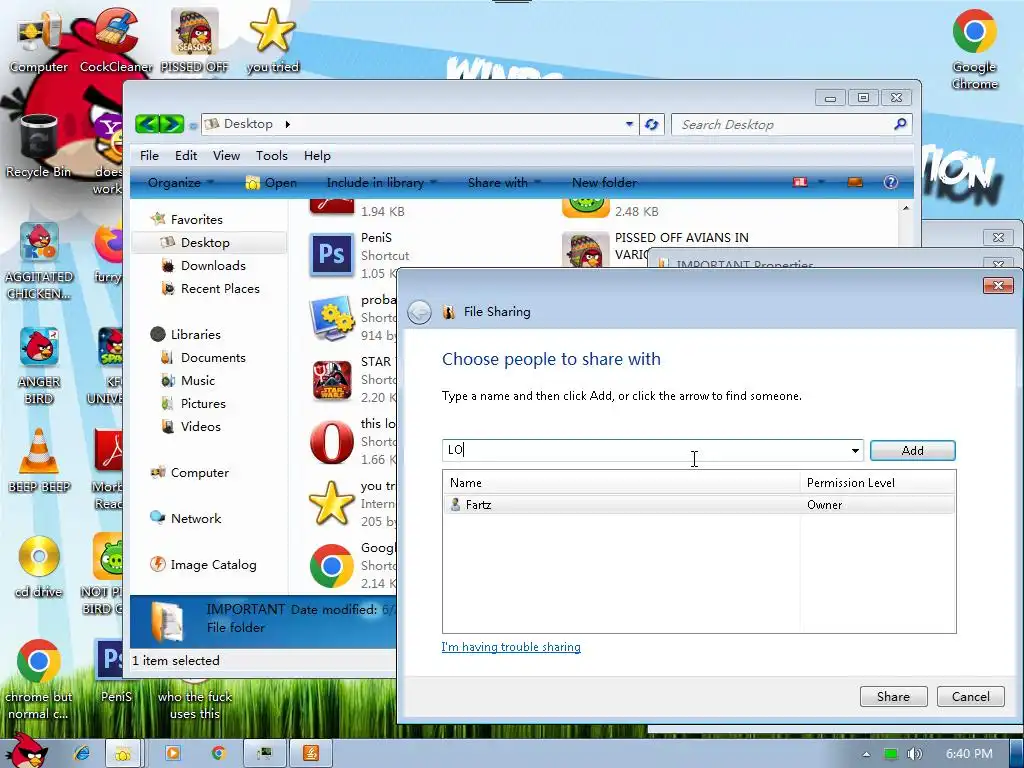Viewport: 1024px width, 768px height.
Task: Click the arrow after Desktop in the address bar
Action: 287,124
